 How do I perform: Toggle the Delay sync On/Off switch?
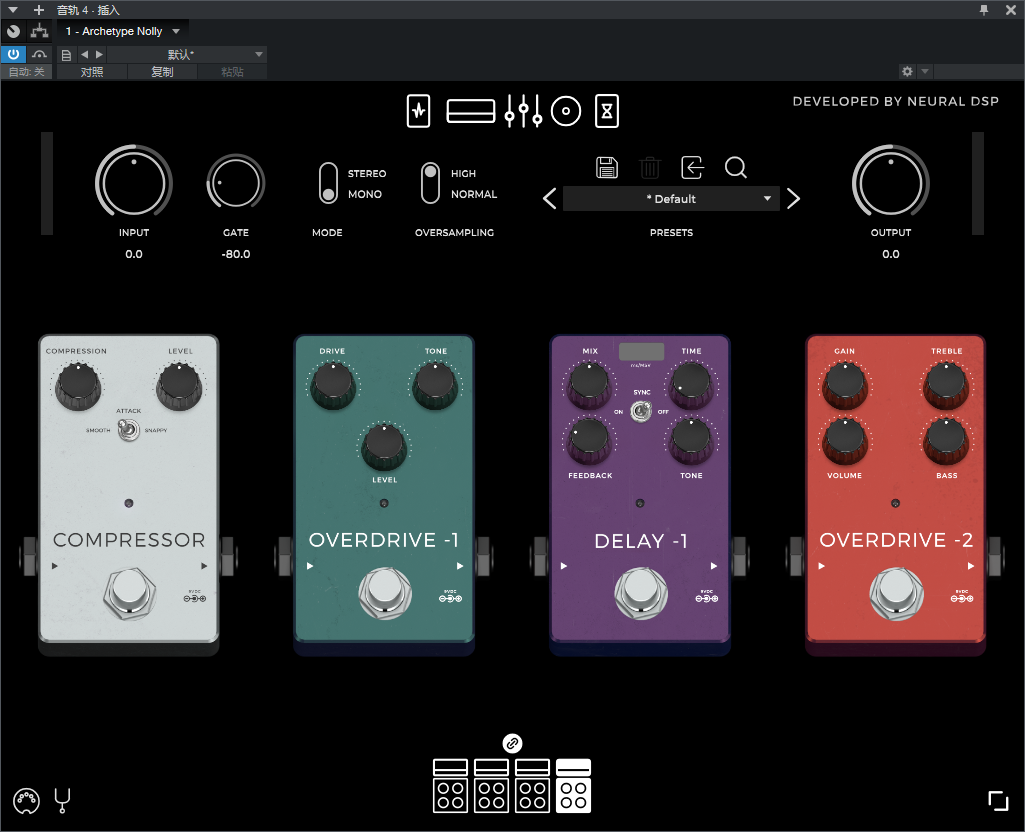click(x=641, y=411)
